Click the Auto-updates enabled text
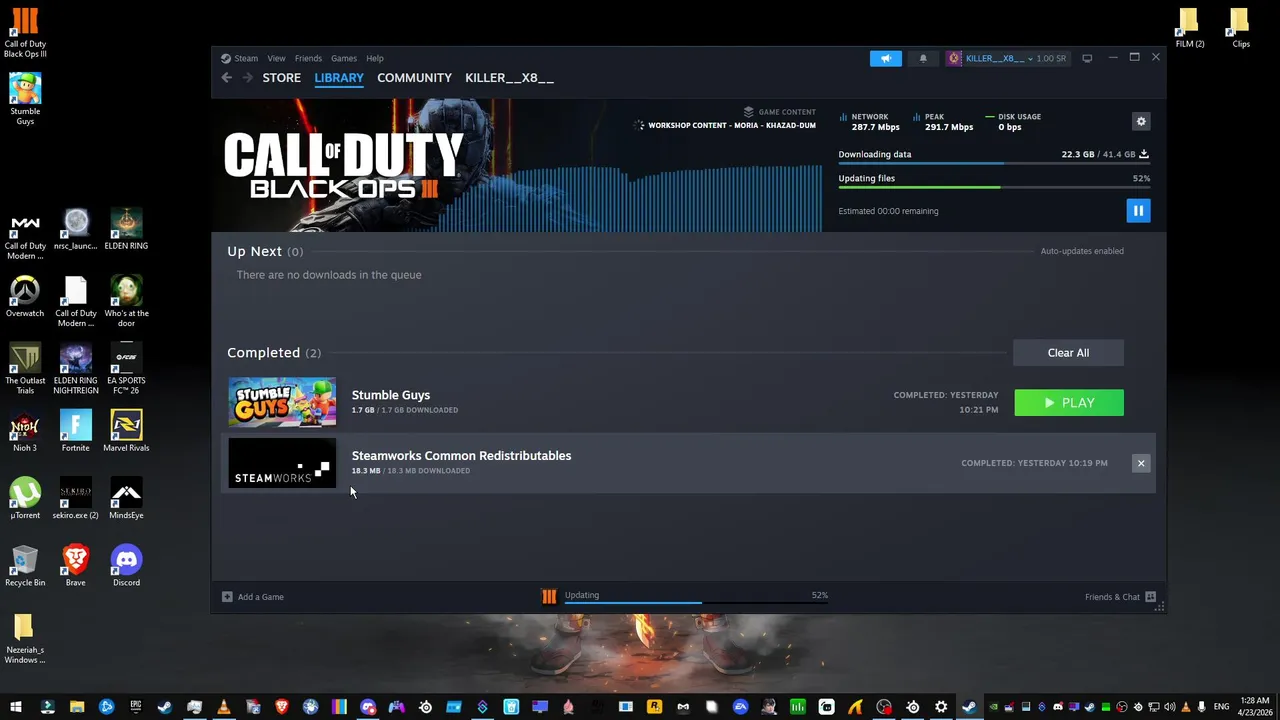The height and width of the screenshot is (720, 1280). (1082, 251)
